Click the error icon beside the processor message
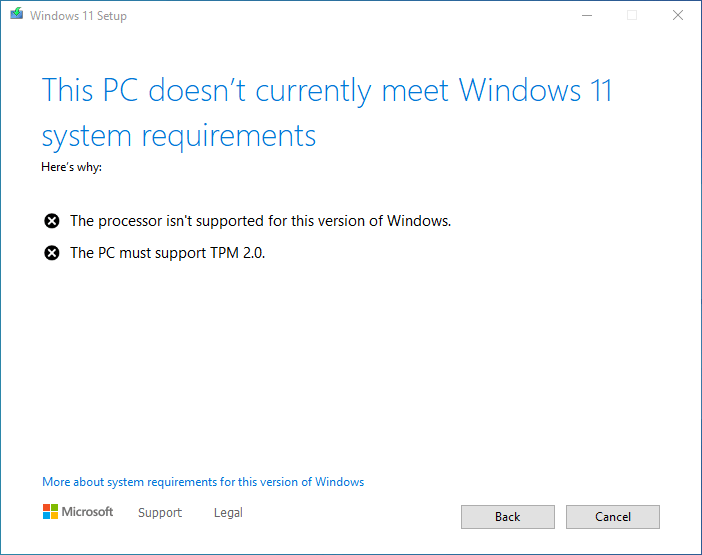Screen dimensions: 702x555 (x=51, y=221)
